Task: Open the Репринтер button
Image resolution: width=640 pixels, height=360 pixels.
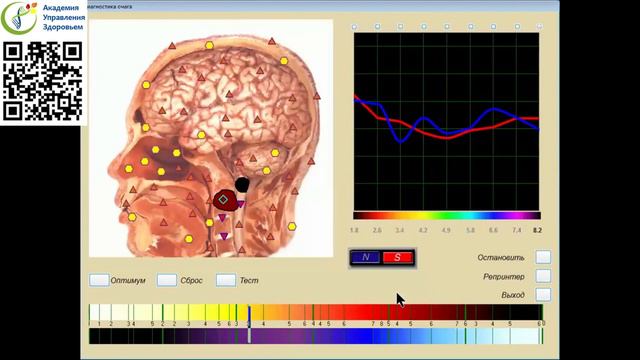Action: (x=543, y=276)
